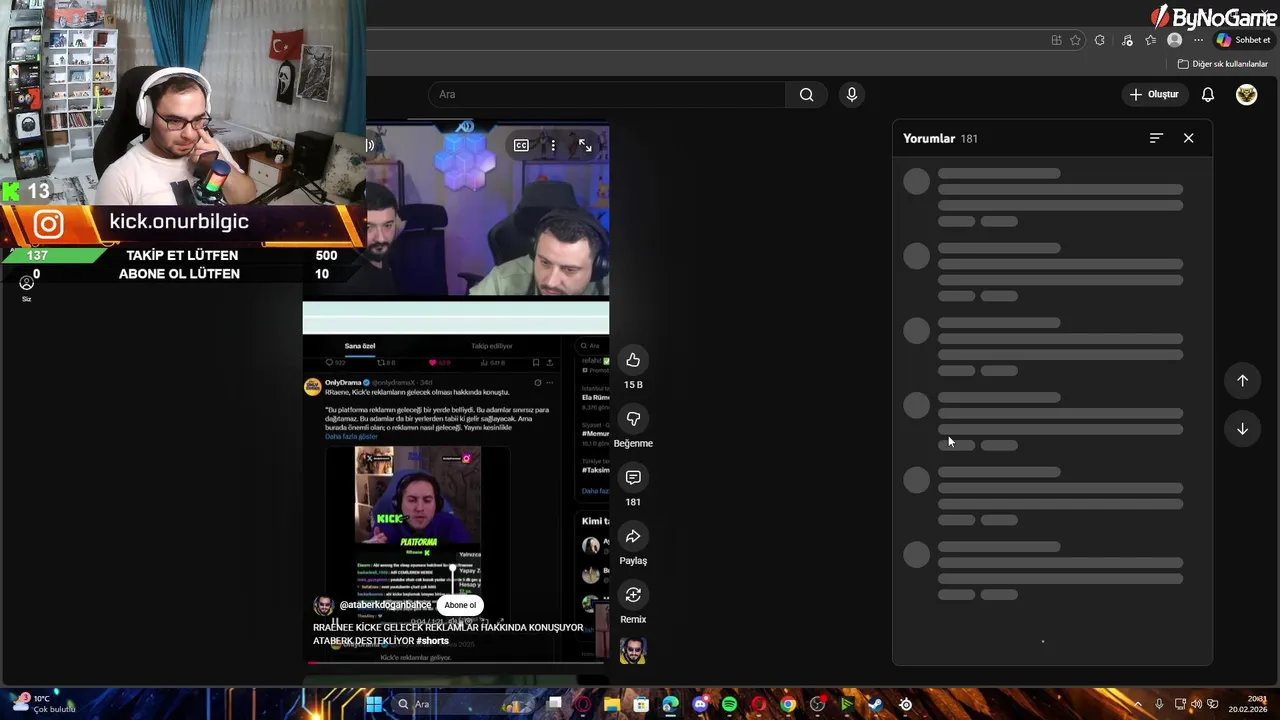Open Google Chrome from the taskbar
The image size is (1280, 720).
pyautogui.click(x=788, y=704)
